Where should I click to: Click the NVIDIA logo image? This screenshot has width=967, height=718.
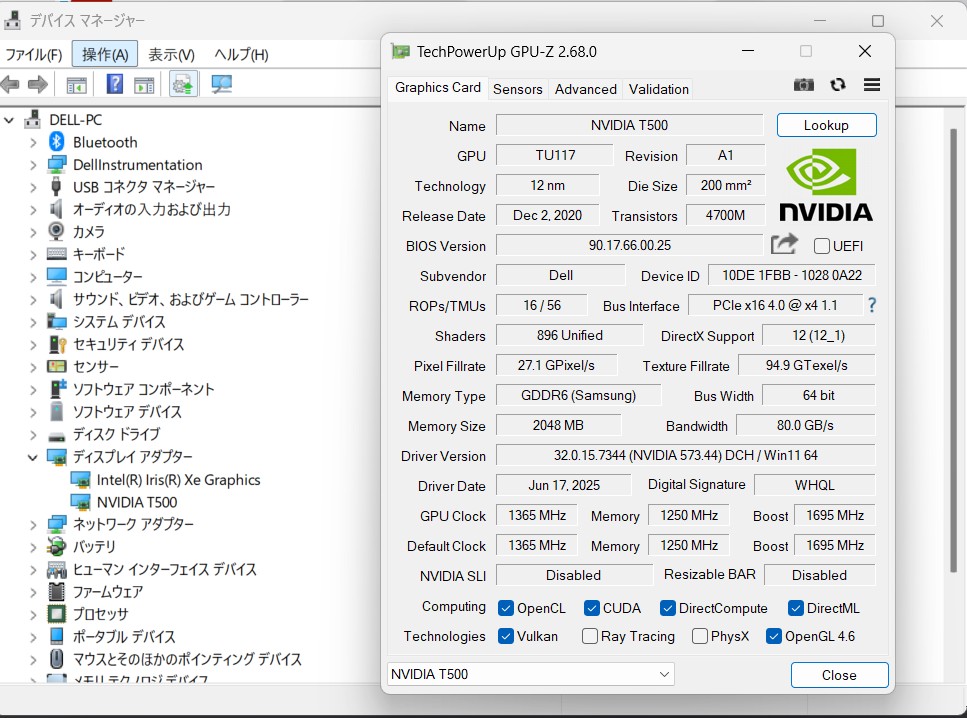pyautogui.click(x=825, y=185)
